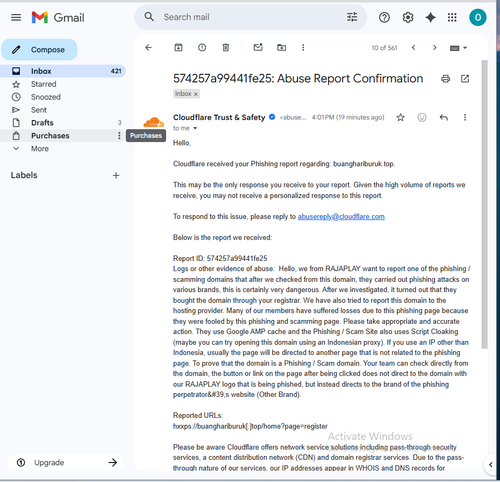Open the Sent folder
This screenshot has width=500, height=482.
(63, 110)
